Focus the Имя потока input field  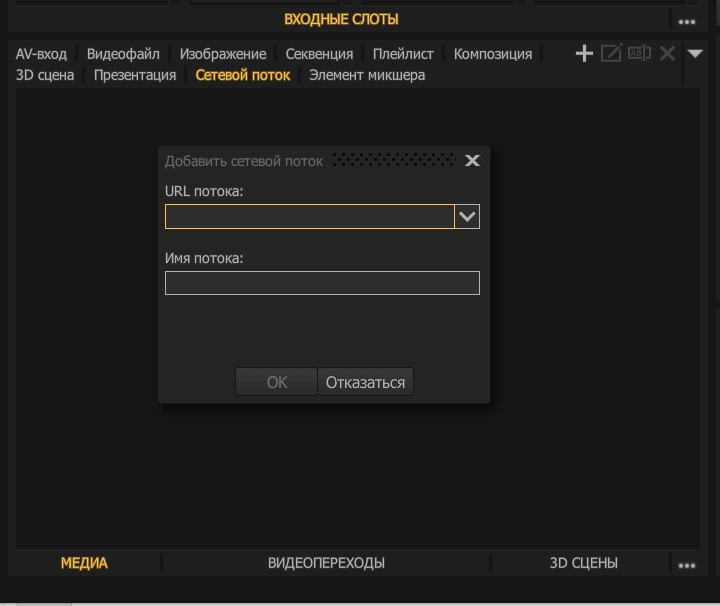click(322, 283)
